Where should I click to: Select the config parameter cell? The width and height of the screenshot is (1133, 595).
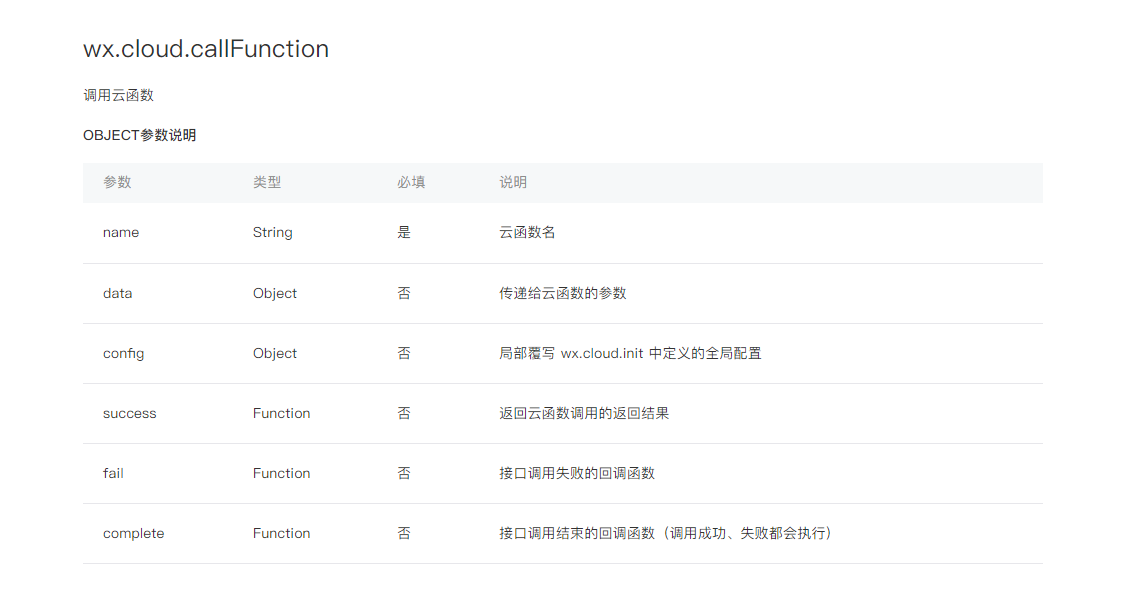click(123, 353)
